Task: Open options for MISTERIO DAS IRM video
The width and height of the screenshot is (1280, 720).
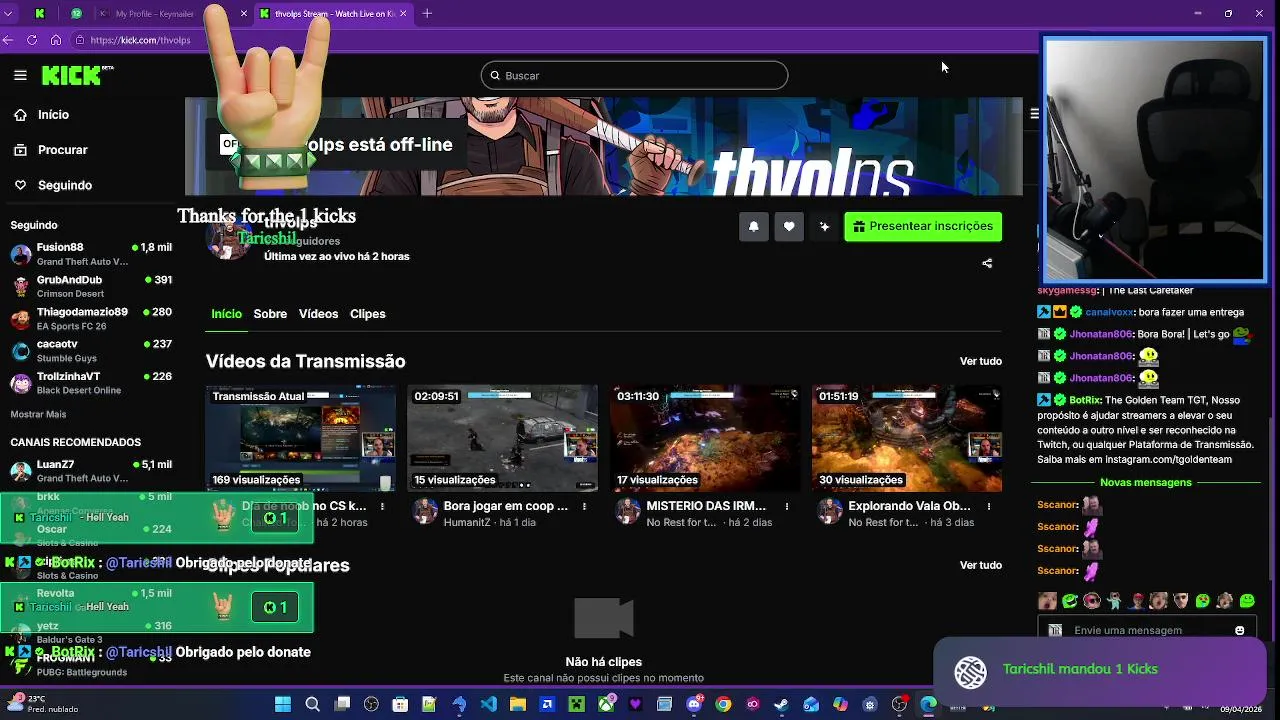Action: 787,506
